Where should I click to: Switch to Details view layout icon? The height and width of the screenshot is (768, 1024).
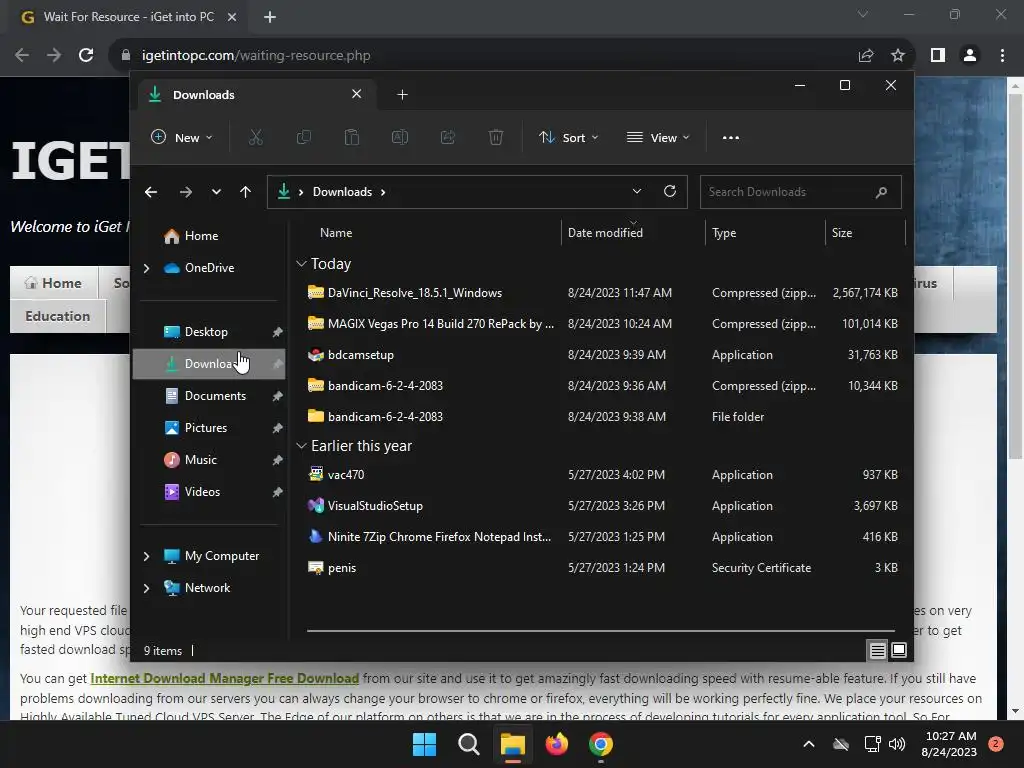click(877, 650)
